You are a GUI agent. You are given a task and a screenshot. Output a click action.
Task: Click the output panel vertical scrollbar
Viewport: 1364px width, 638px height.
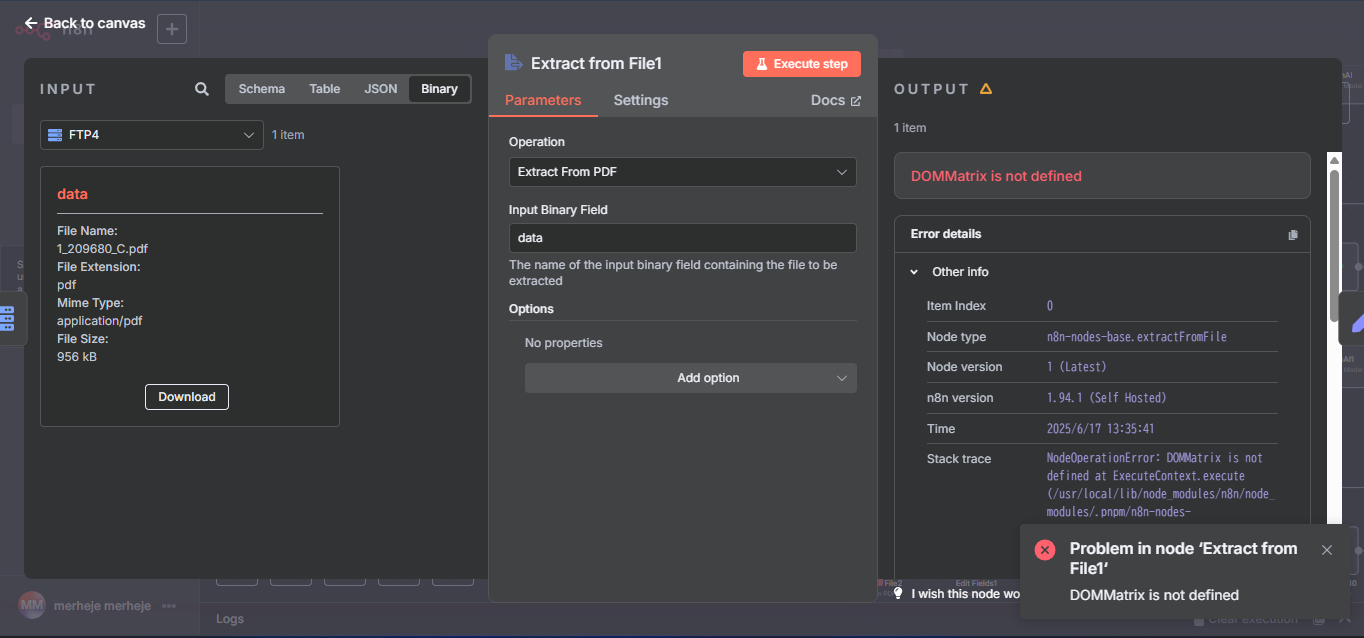pyautogui.click(x=1334, y=246)
